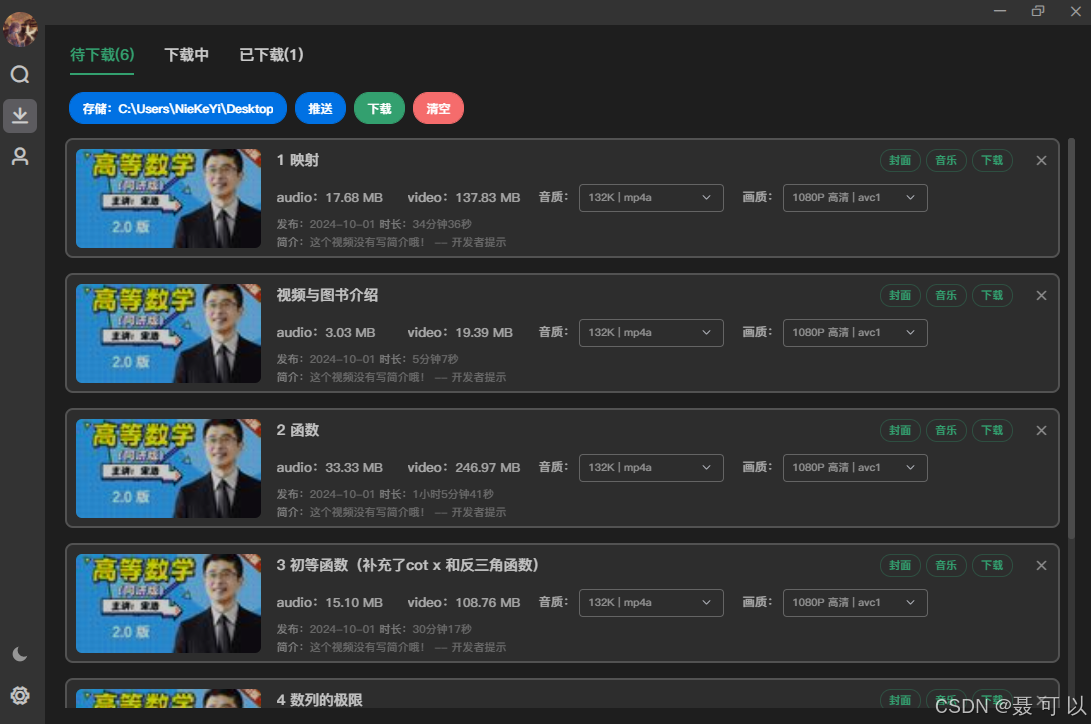Image resolution: width=1091 pixels, height=724 pixels.
Task: Click the red 清空 button
Action: 438,108
